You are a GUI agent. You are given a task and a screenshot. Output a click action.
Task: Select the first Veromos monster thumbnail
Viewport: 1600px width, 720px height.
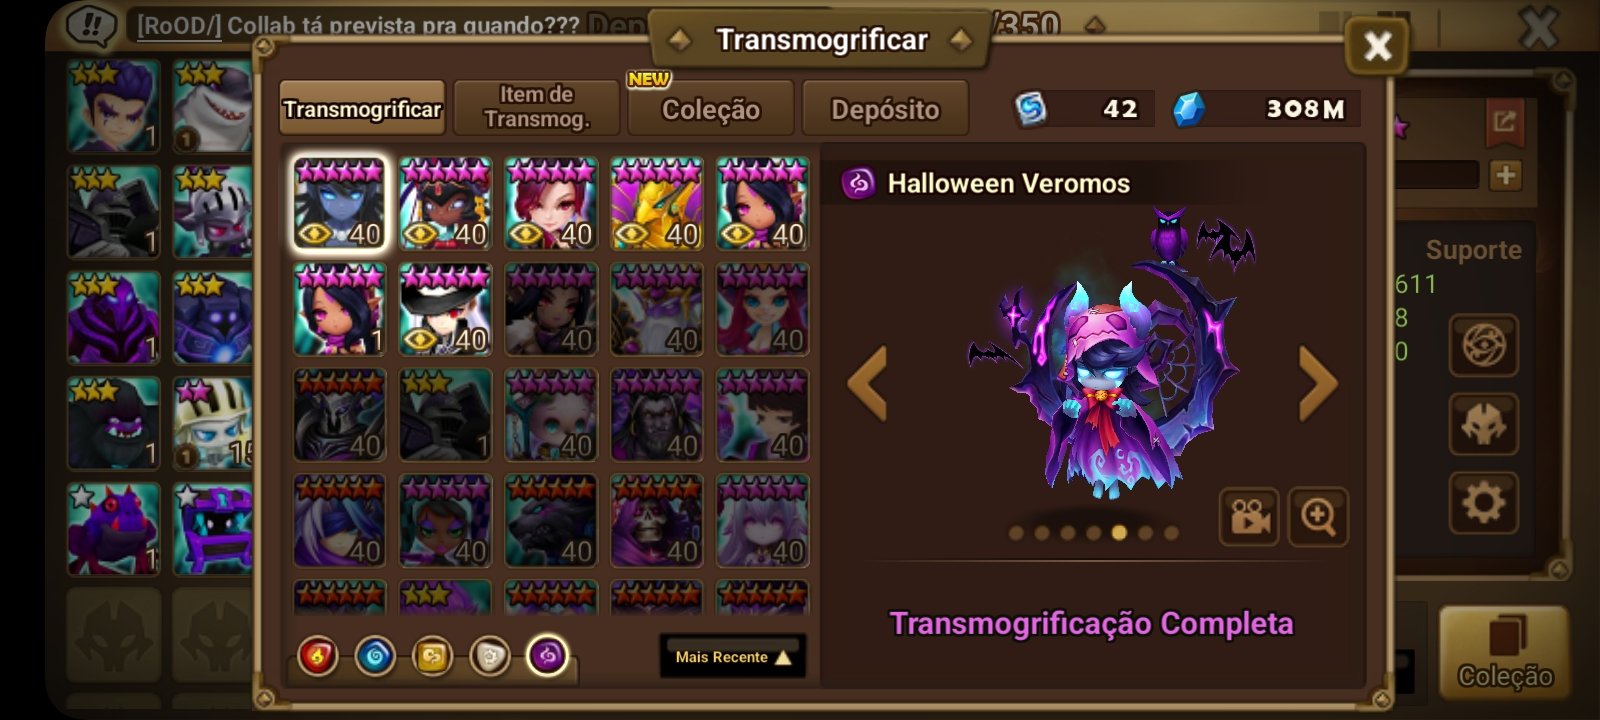[340, 203]
